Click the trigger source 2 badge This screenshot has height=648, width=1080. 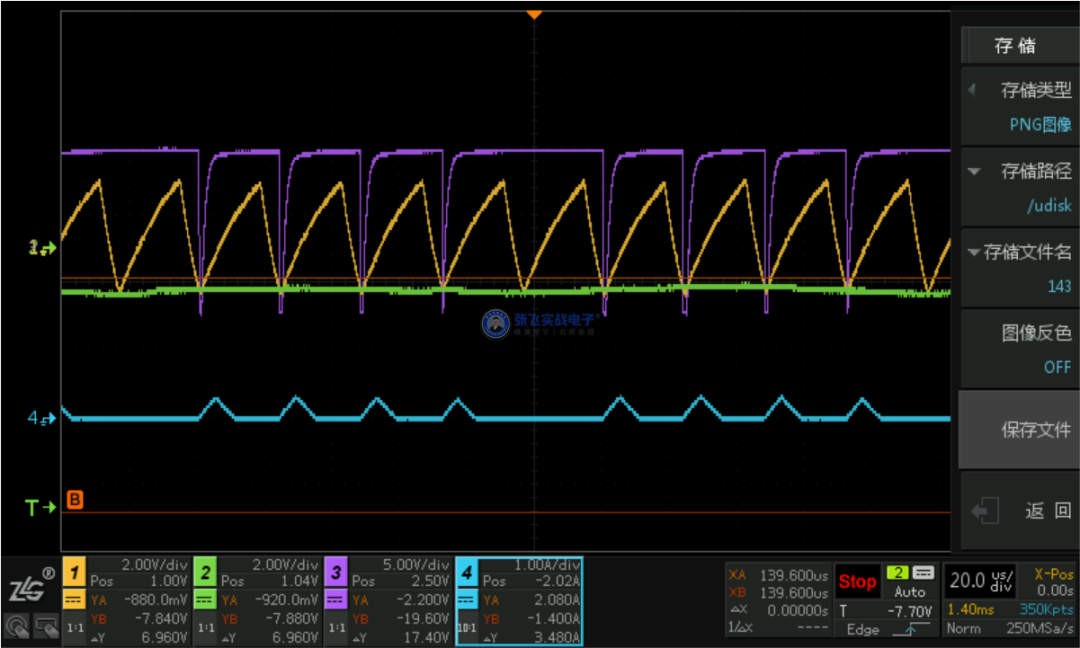[897, 572]
